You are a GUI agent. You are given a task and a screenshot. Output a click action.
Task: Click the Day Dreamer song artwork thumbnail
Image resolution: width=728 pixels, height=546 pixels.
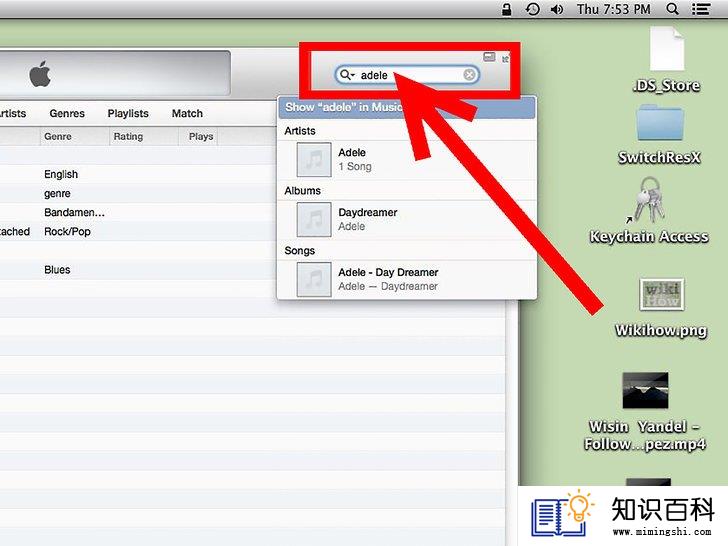314,280
